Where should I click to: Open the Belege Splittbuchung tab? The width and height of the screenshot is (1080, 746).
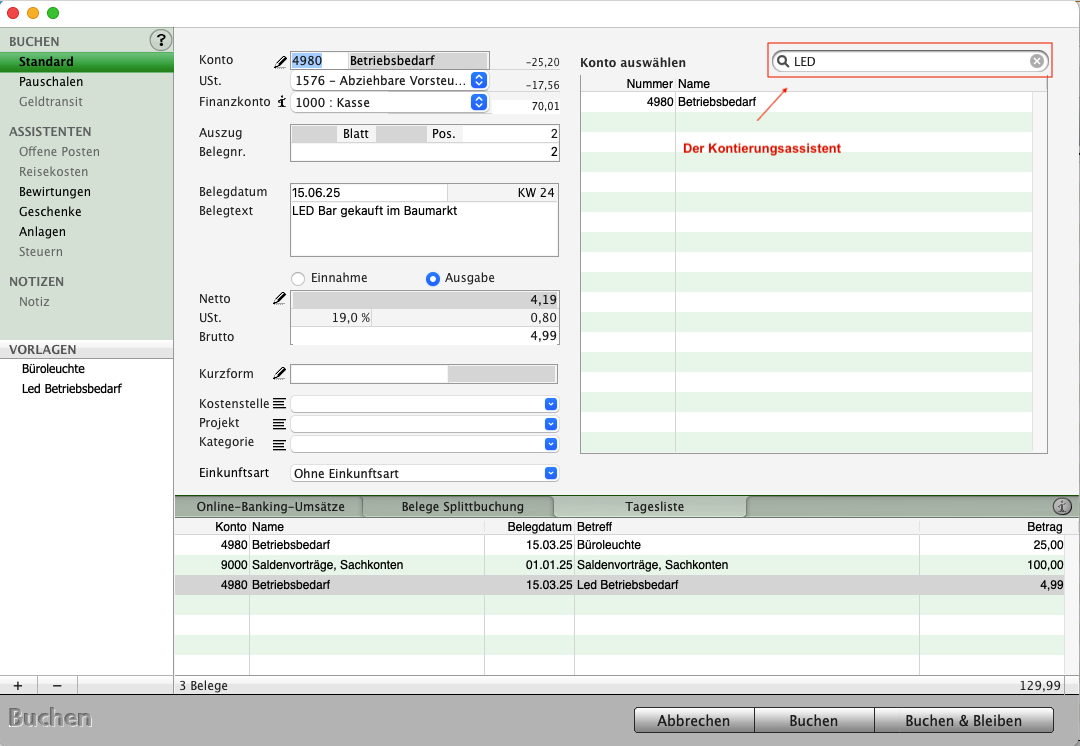462,507
